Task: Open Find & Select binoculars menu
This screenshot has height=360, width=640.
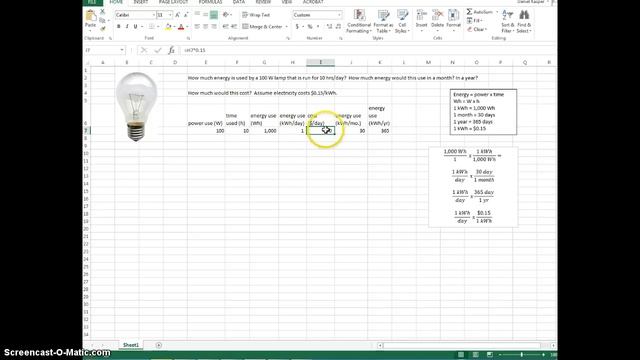Action: [524, 21]
